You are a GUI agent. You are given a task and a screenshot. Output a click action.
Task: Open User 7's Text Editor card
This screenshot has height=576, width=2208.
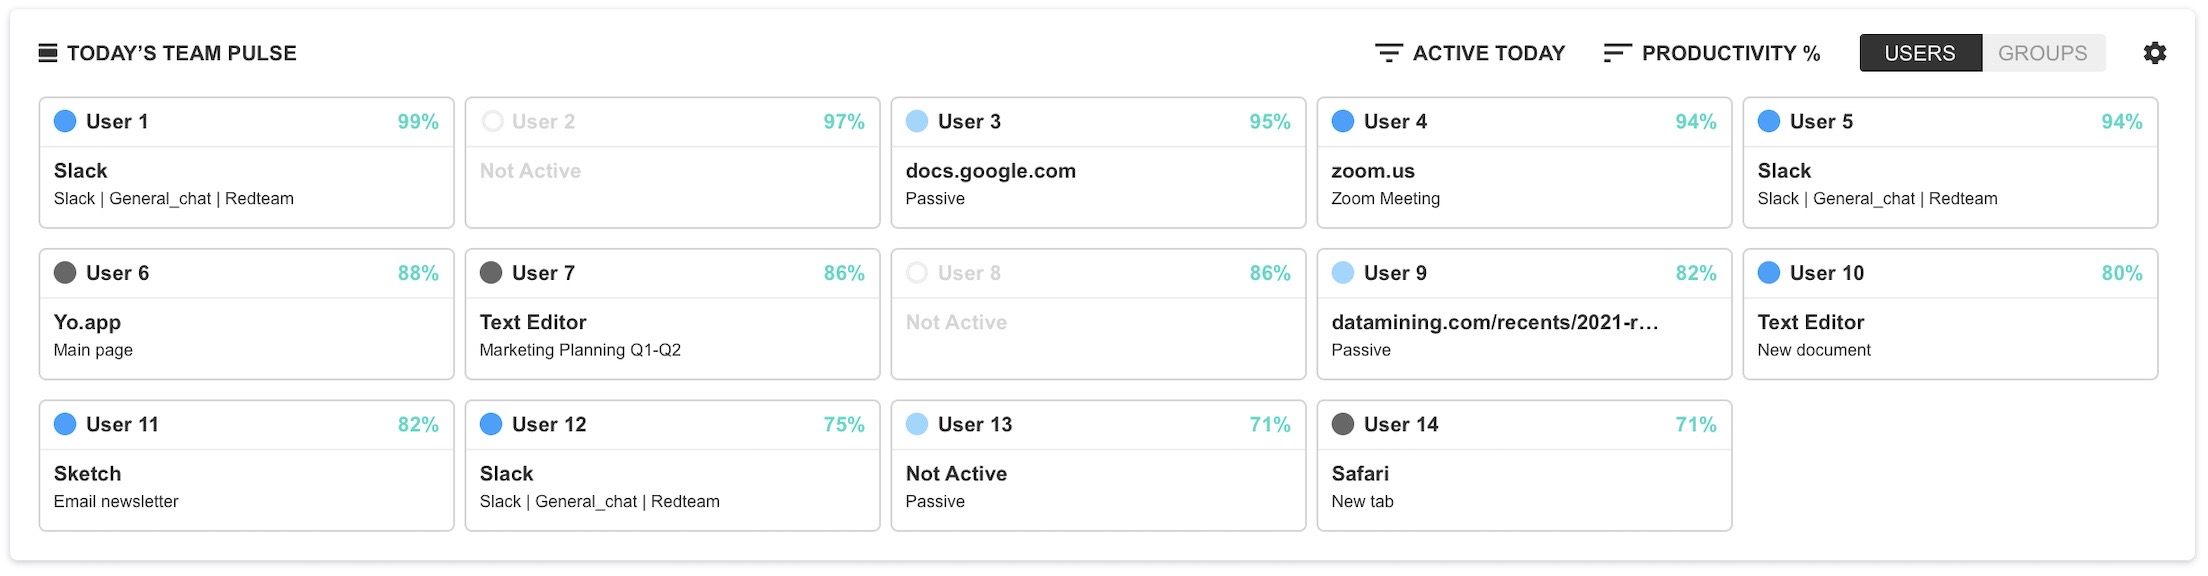(672, 314)
